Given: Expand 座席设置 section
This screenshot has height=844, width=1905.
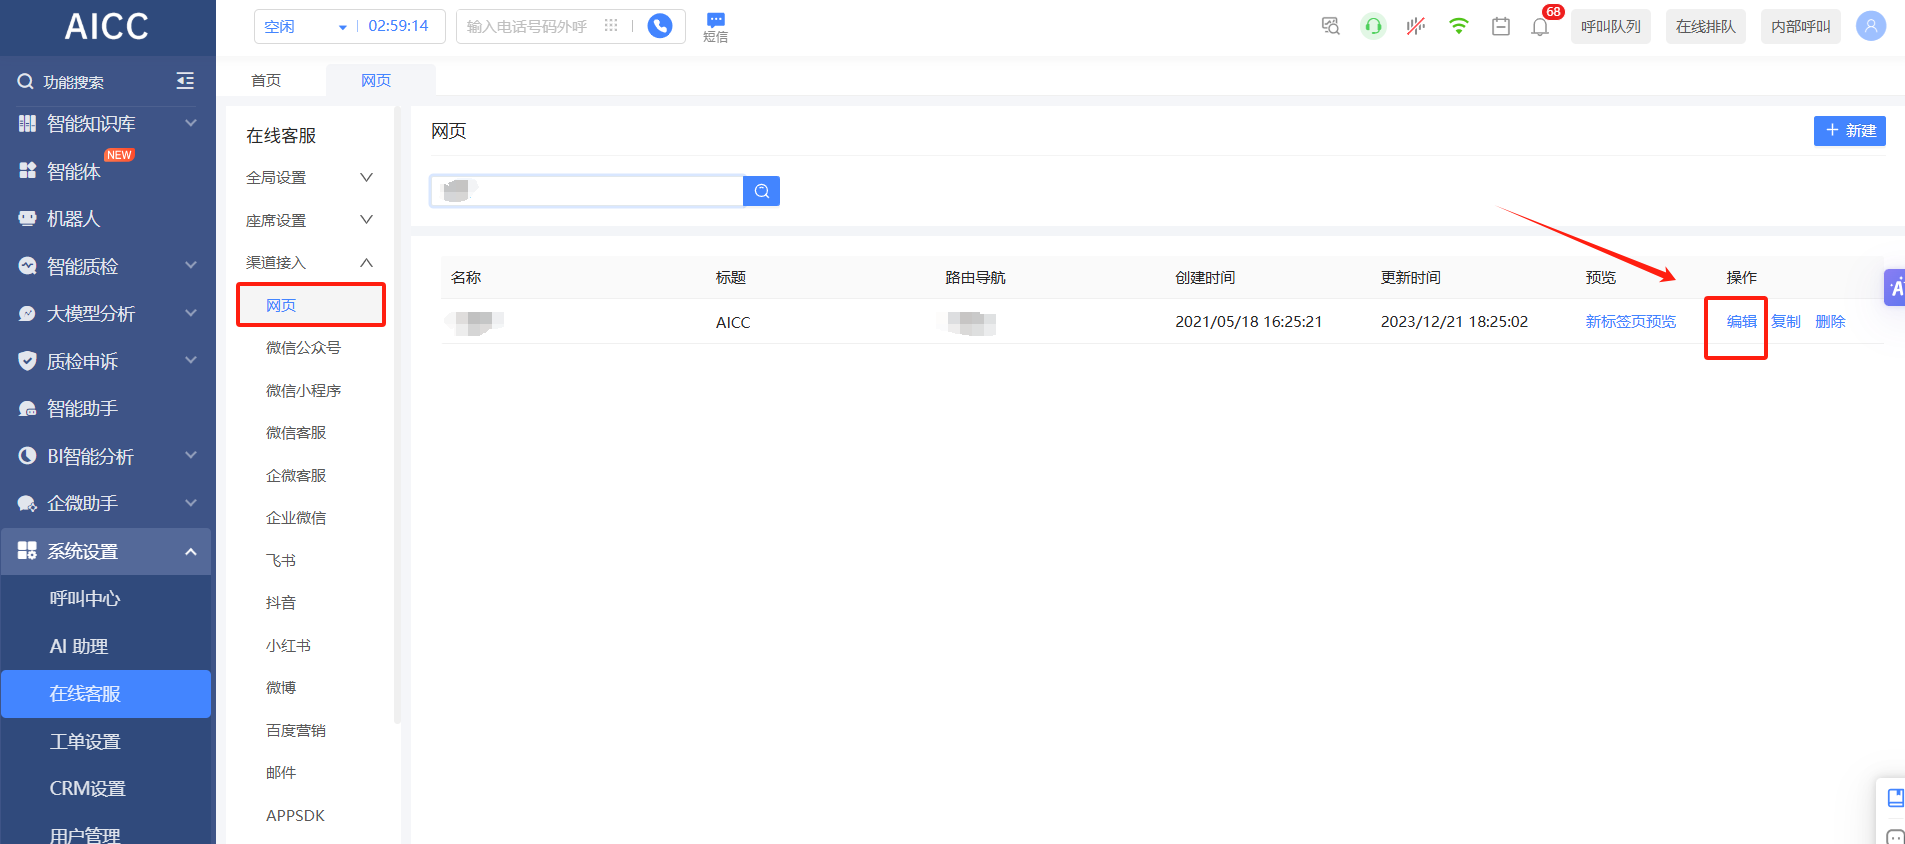Looking at the screenshot, I should (310, 220).
